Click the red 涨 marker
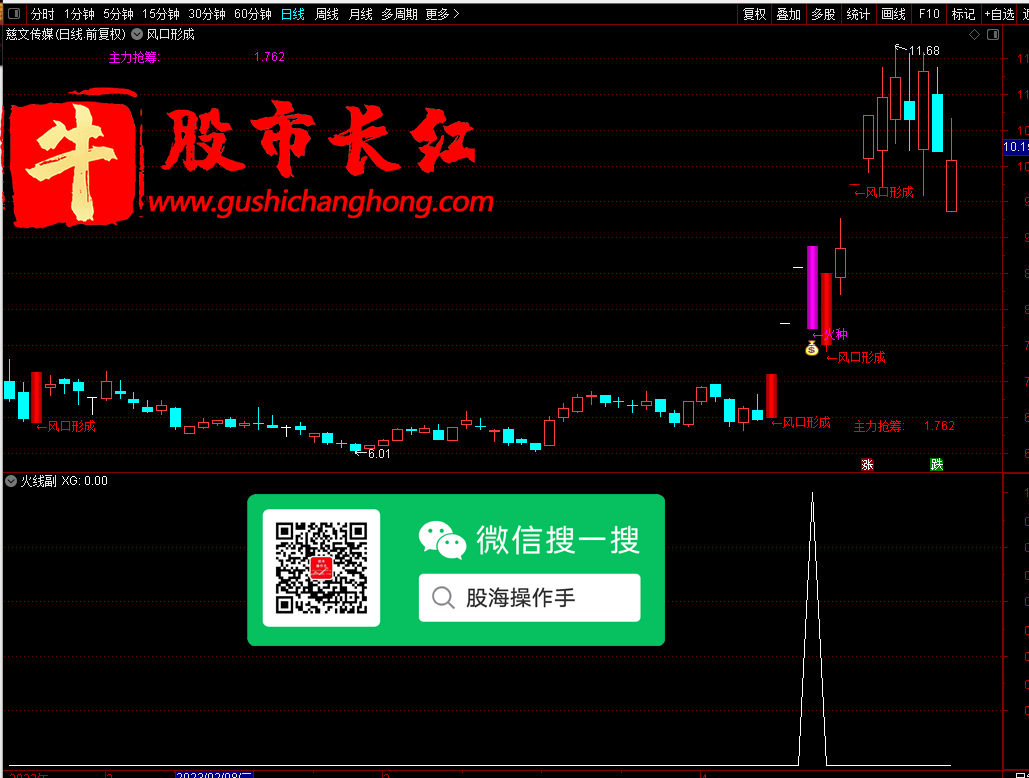The height and width of the screenshot is (778, 1029). (868, 464)
